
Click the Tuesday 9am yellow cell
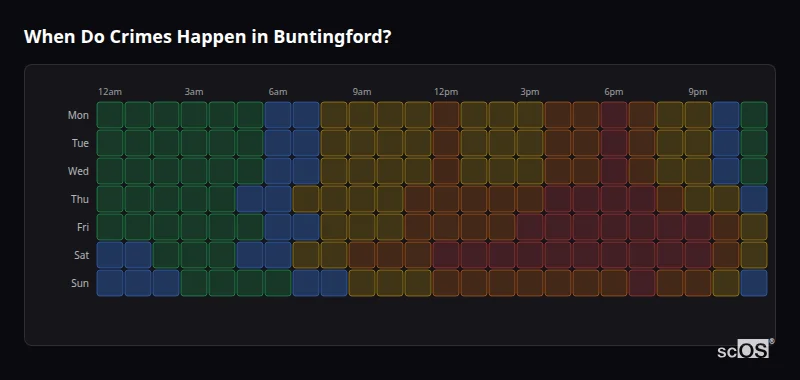(x=362, y=143)
